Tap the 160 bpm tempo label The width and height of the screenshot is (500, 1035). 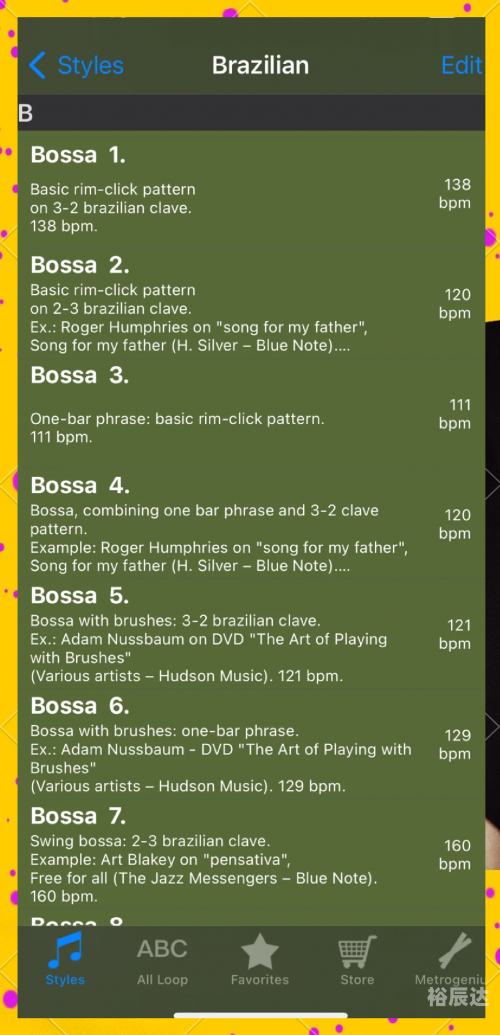455,855
